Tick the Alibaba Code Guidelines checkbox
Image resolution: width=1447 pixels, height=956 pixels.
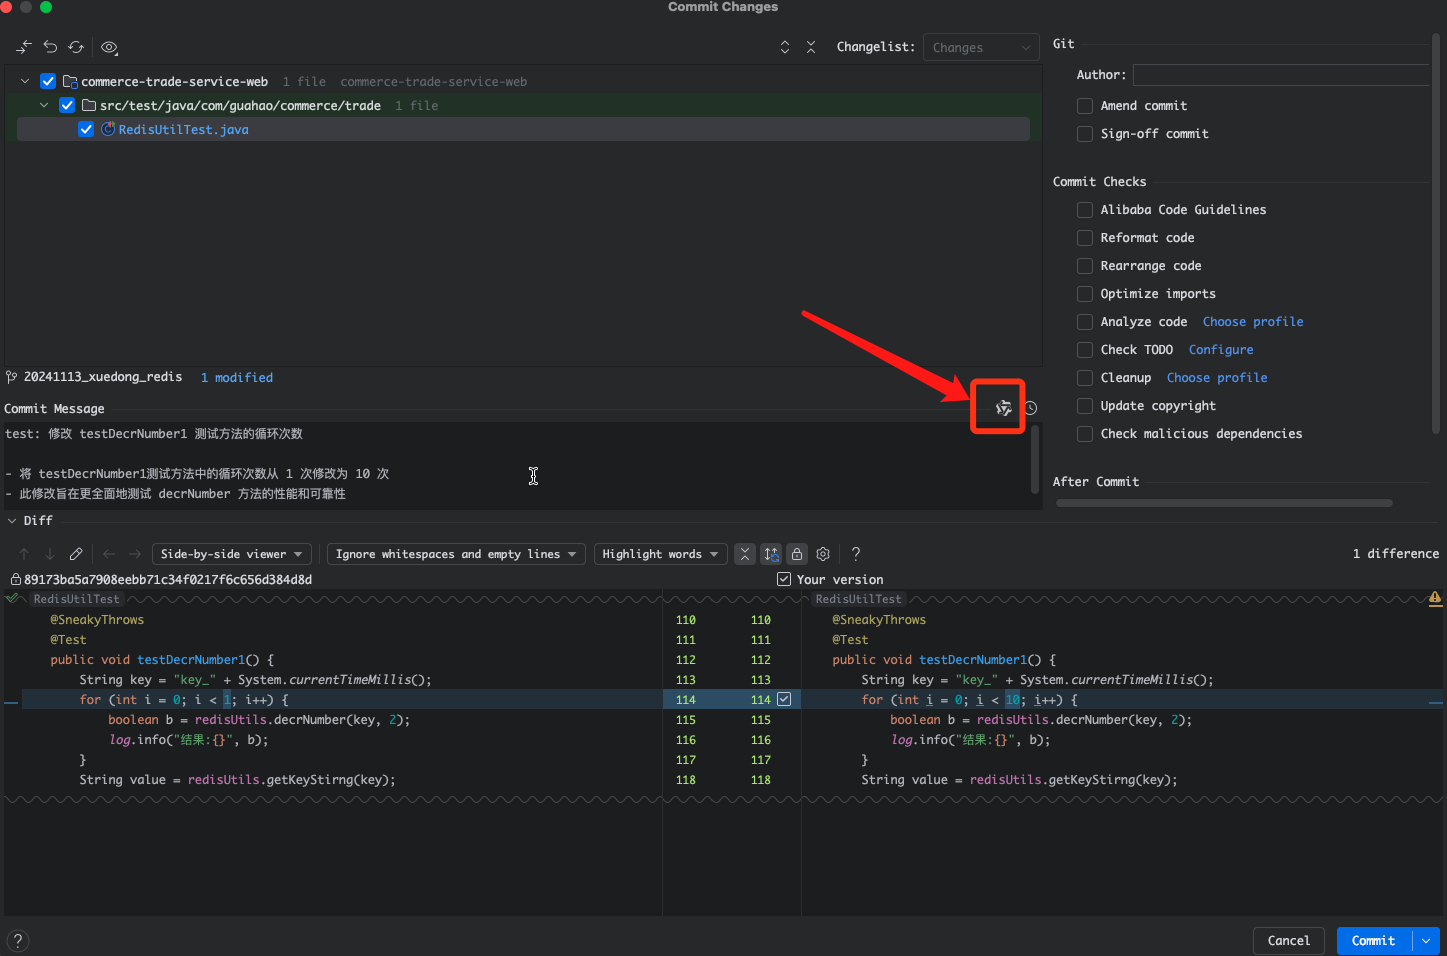(x=1085, y=210)
